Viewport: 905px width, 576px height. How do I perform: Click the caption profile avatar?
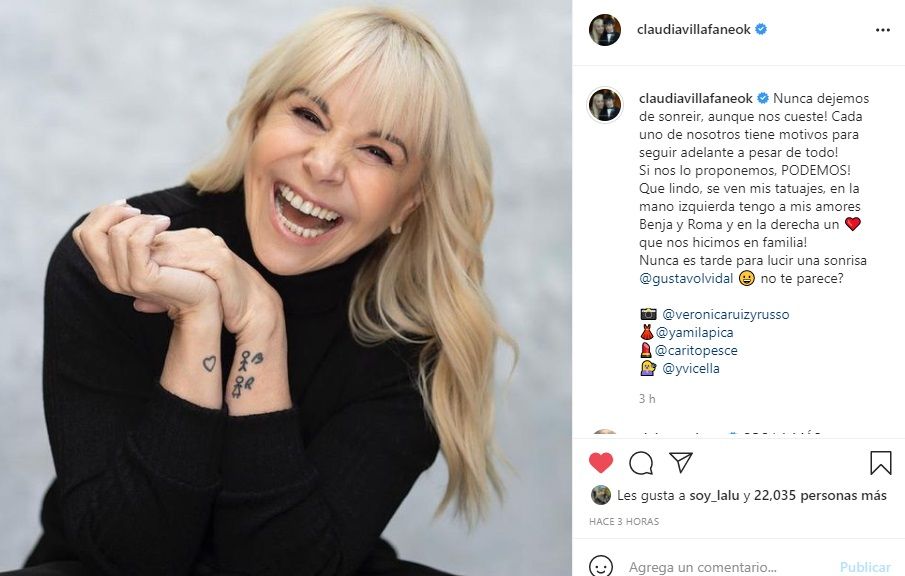pyautogui.click(x=605, y=105)
